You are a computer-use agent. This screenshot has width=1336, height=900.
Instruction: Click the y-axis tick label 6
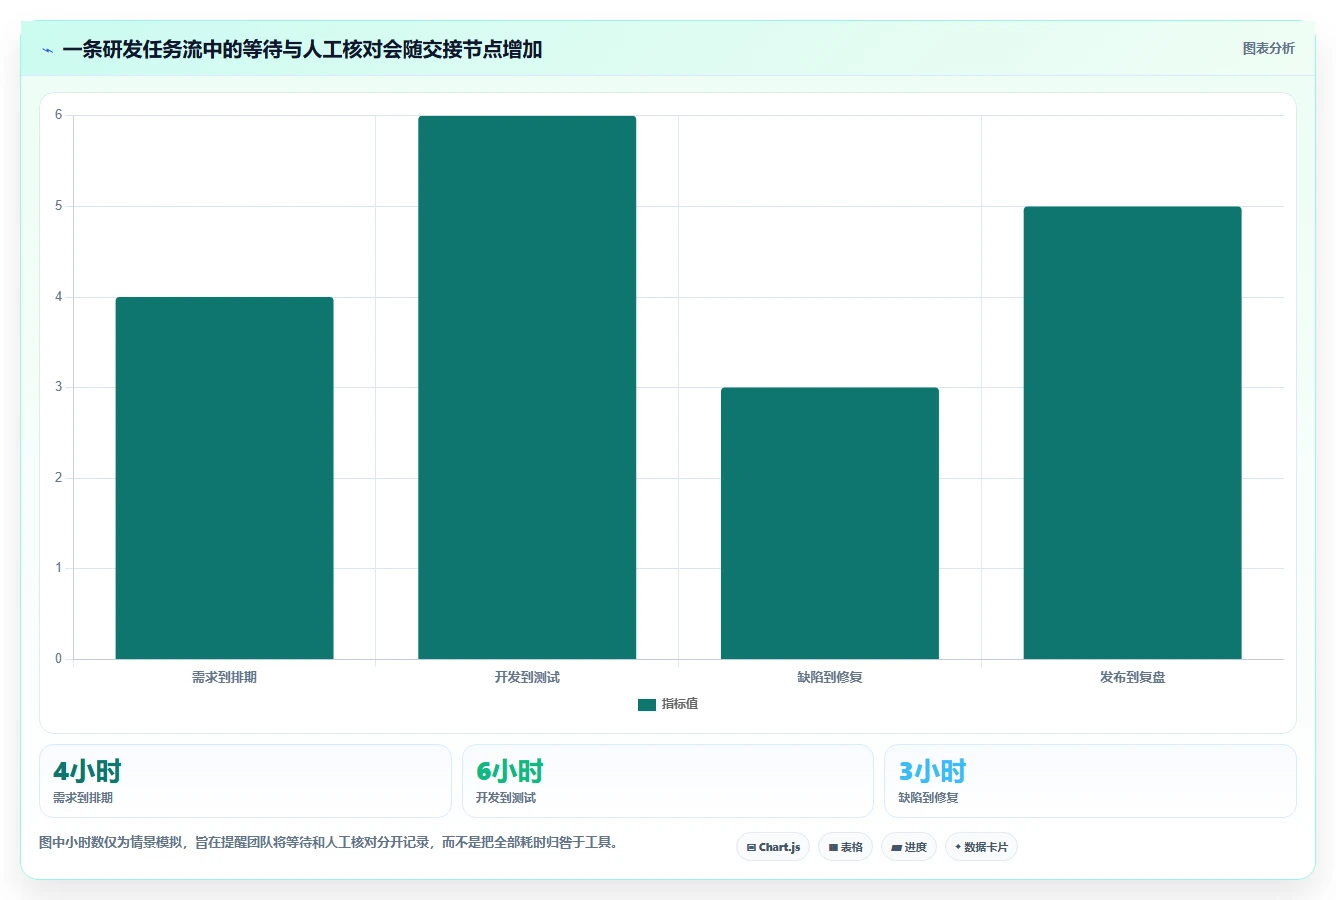pos(59,115)
